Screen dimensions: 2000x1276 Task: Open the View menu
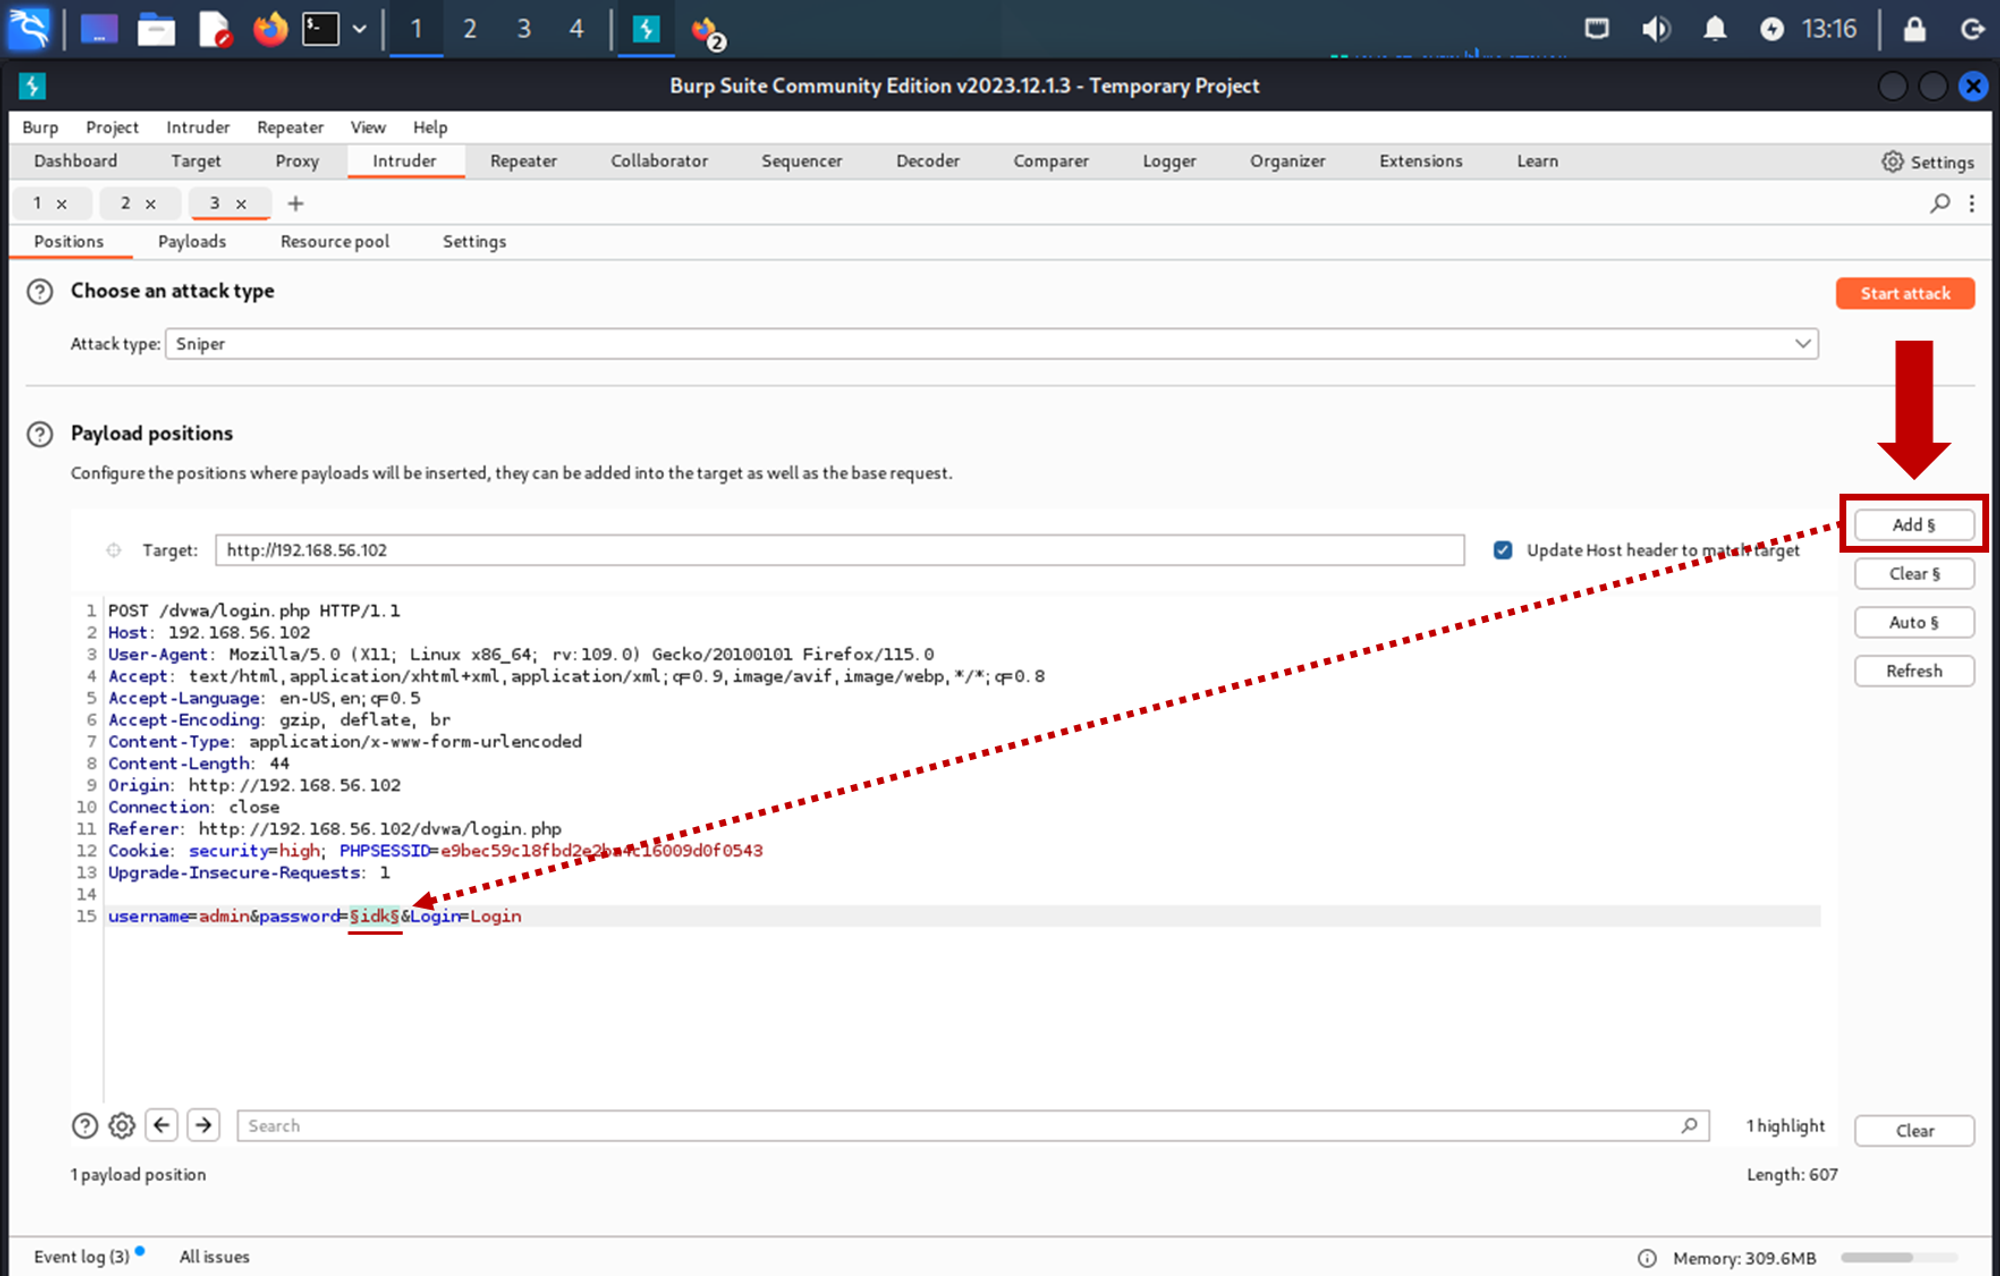(x=368, y=127)
